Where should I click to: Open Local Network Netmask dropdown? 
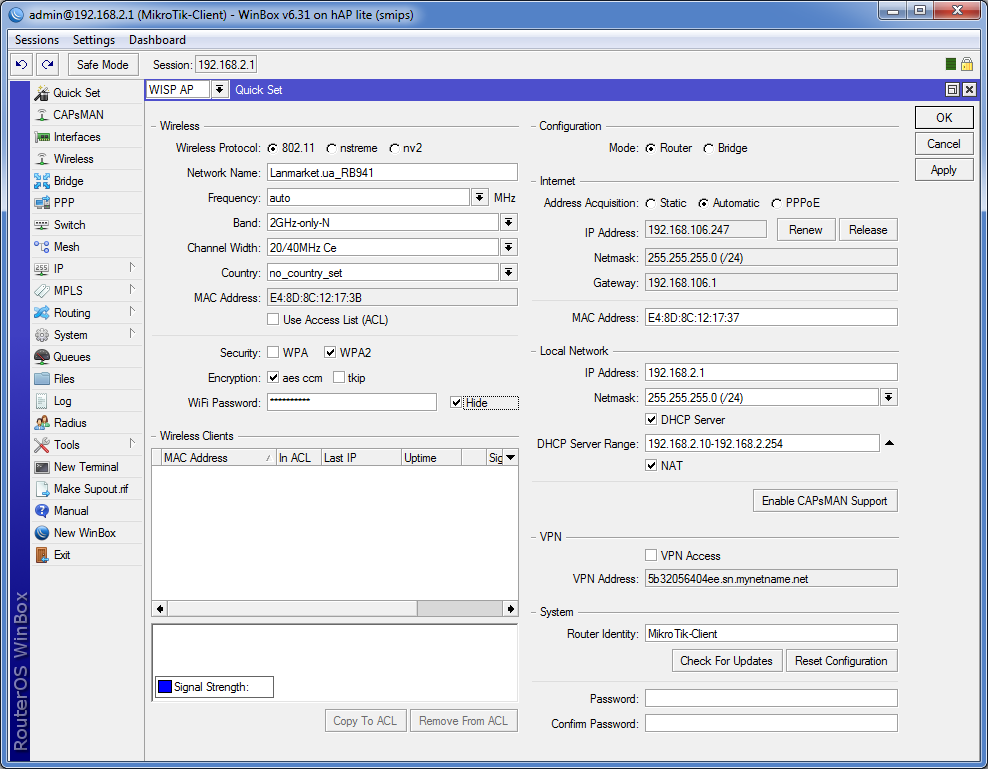(888, 397)
